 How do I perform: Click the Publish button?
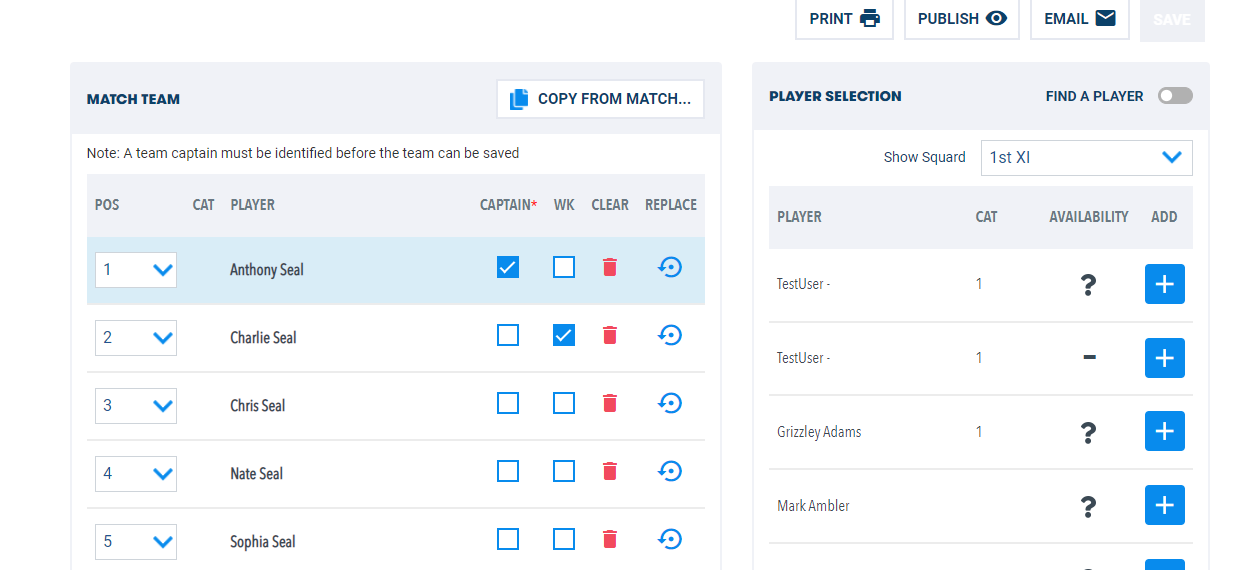click(x=961, y=18)
